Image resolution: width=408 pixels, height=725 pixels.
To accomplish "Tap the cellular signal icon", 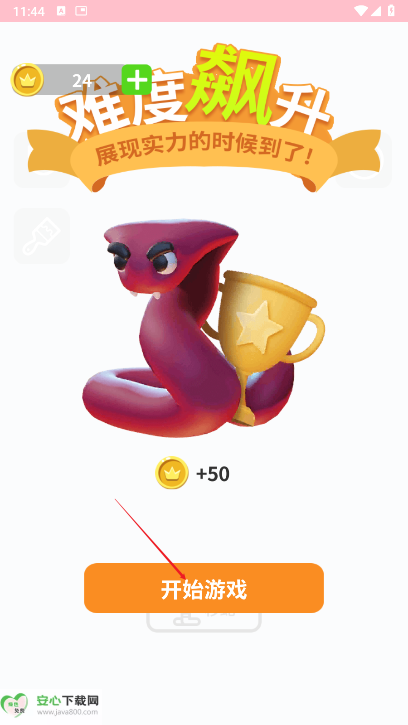I will click(x=376, y=11).
